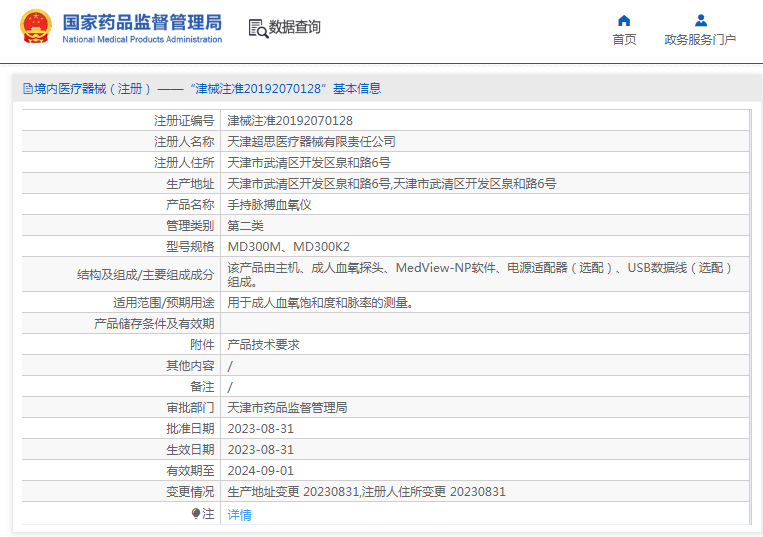Click the 注册证编号 row label
Screen dimensions: 763x537
tap(184, 121)
